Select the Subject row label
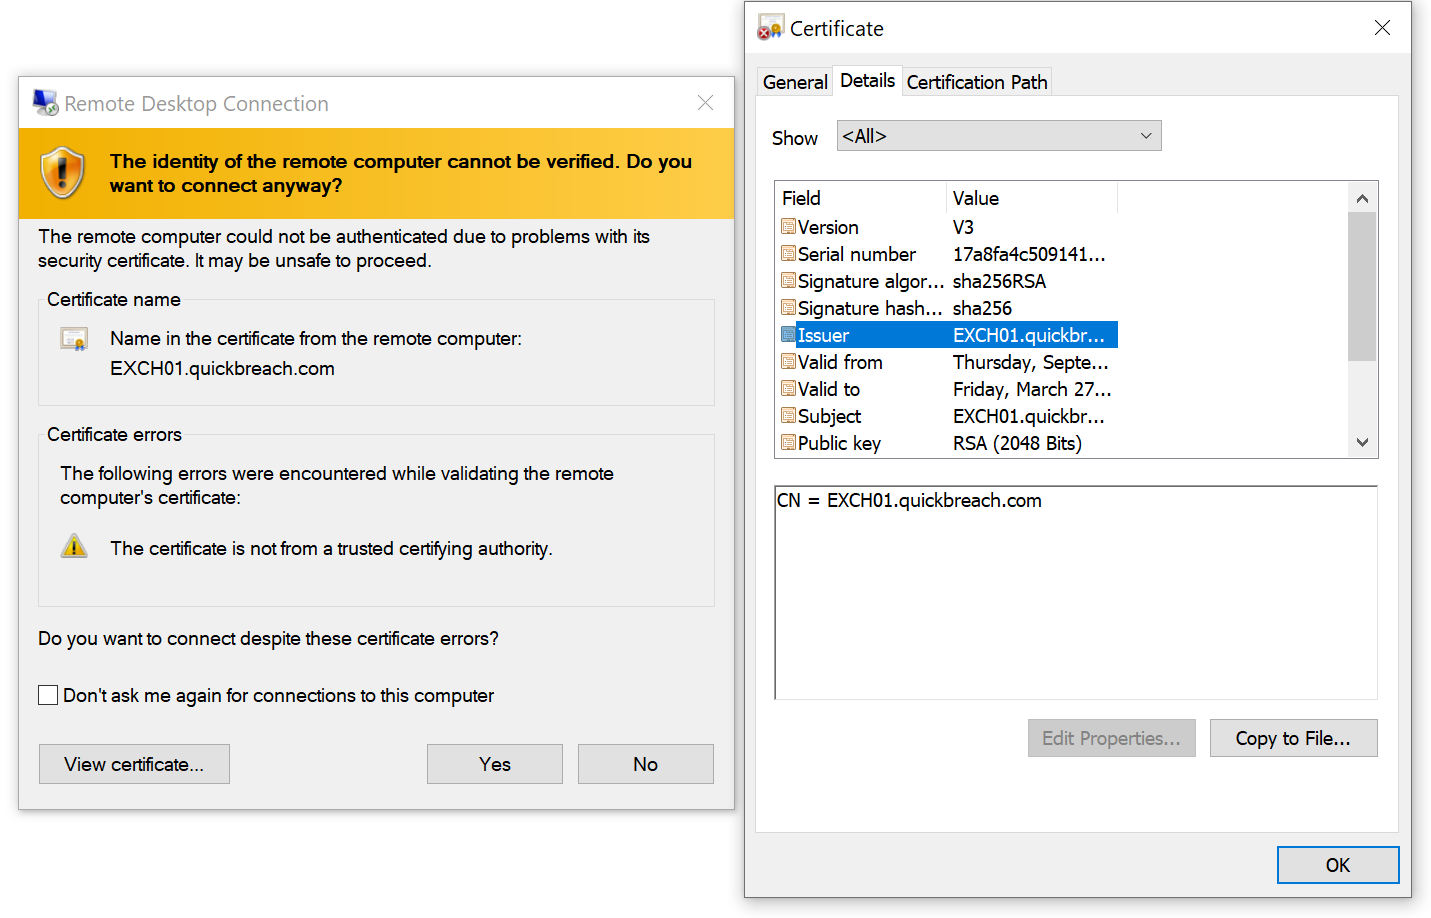 pyautogui.click(x=829, y=416)
